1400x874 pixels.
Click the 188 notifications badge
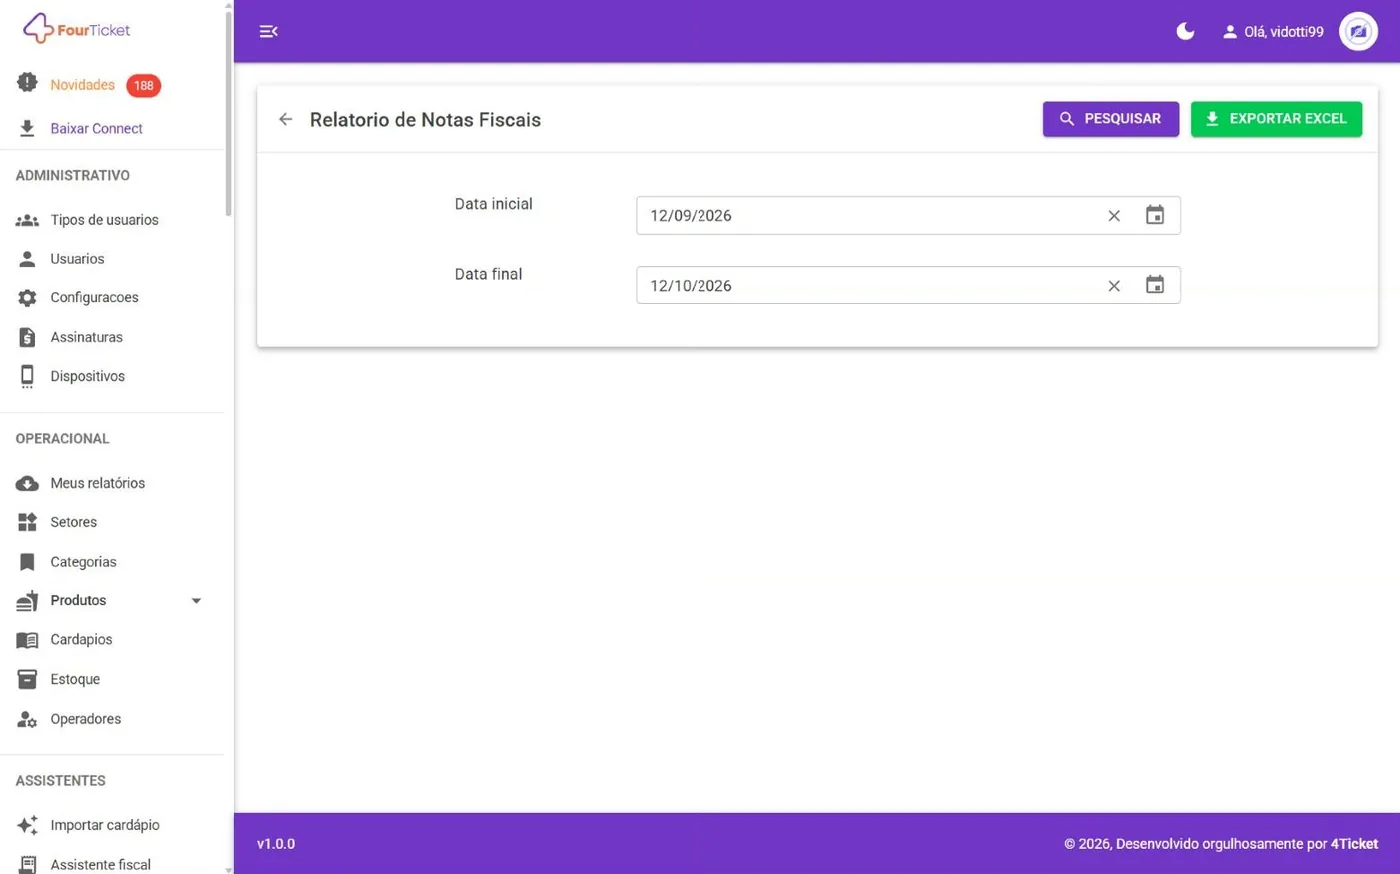(x=144, y=86)
